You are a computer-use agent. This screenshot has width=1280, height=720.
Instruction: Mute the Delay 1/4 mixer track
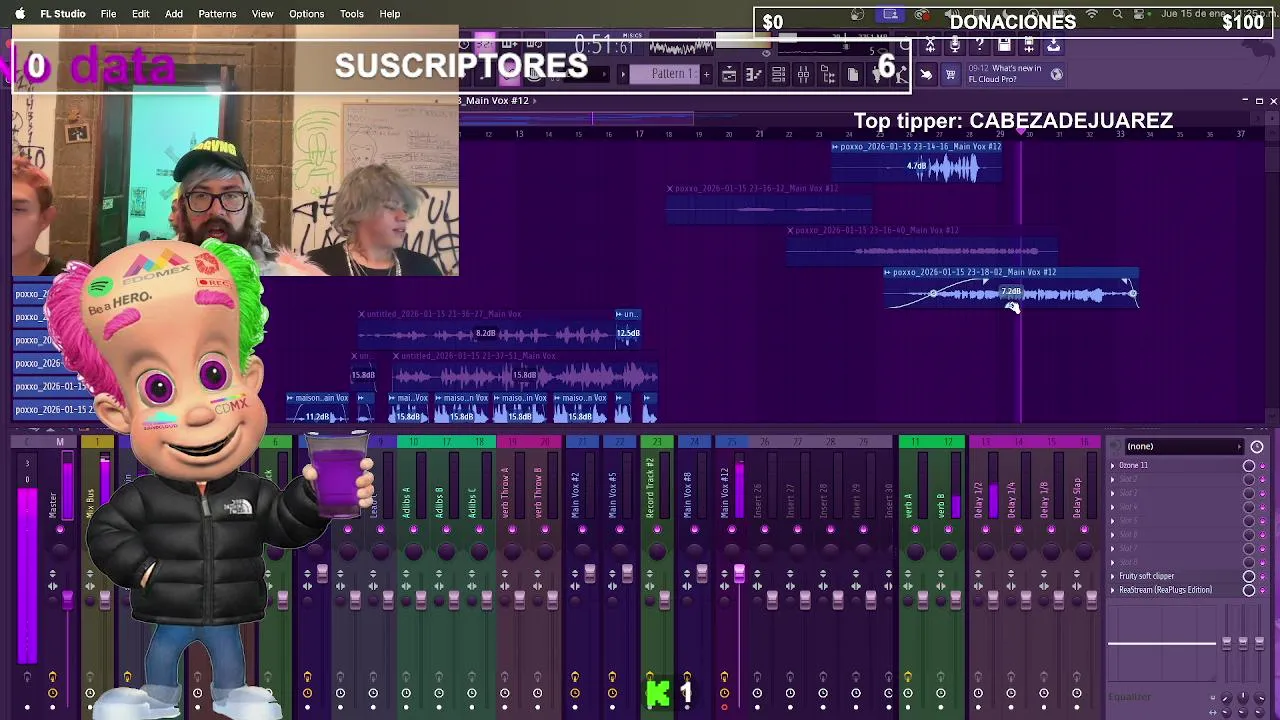[1017, 530]
